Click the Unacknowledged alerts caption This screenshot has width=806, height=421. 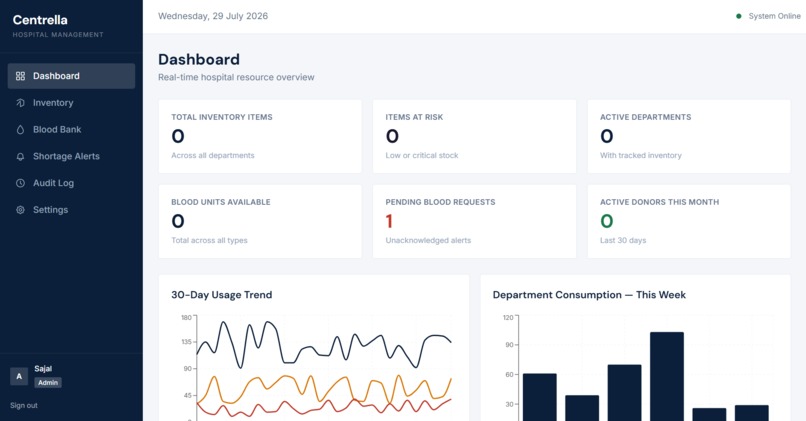tap(428, 241)
